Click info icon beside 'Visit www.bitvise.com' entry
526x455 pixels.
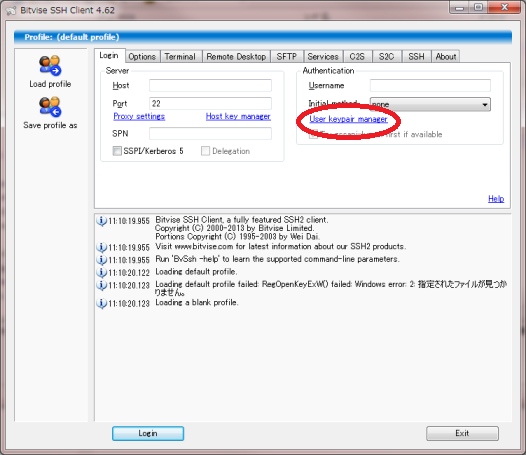[101, 247]
